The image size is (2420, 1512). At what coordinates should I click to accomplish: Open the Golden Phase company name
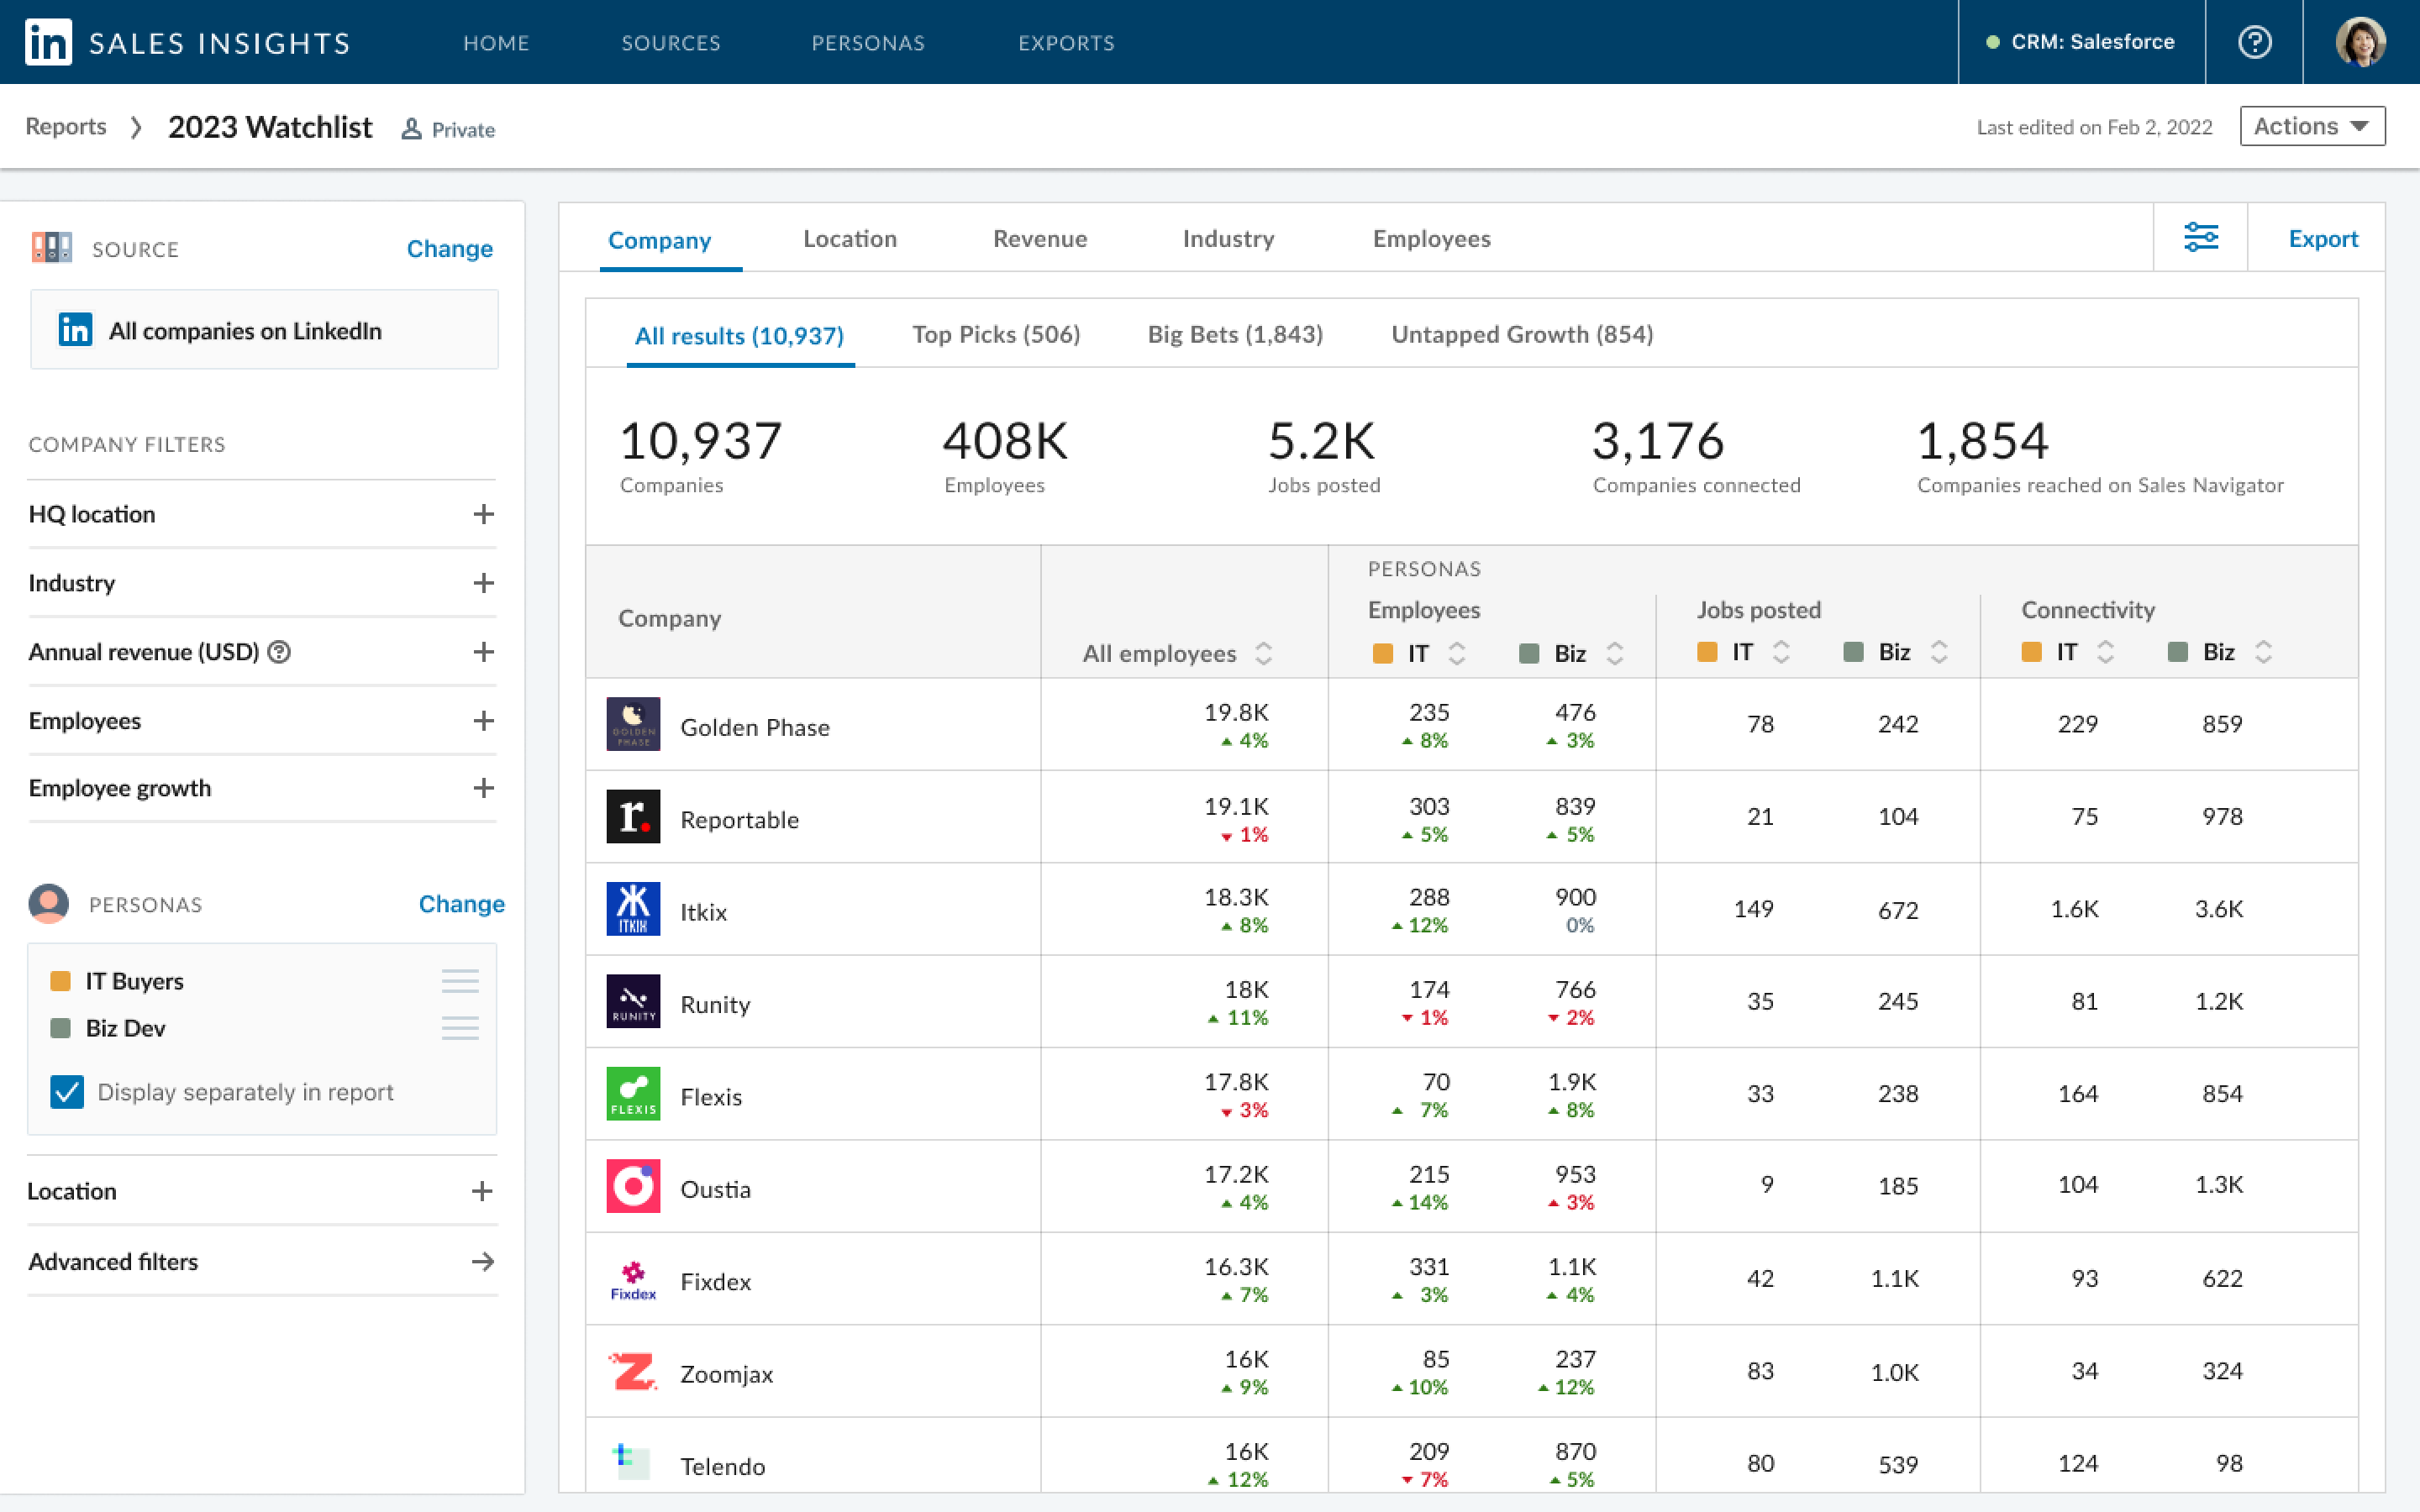[755, 727]
